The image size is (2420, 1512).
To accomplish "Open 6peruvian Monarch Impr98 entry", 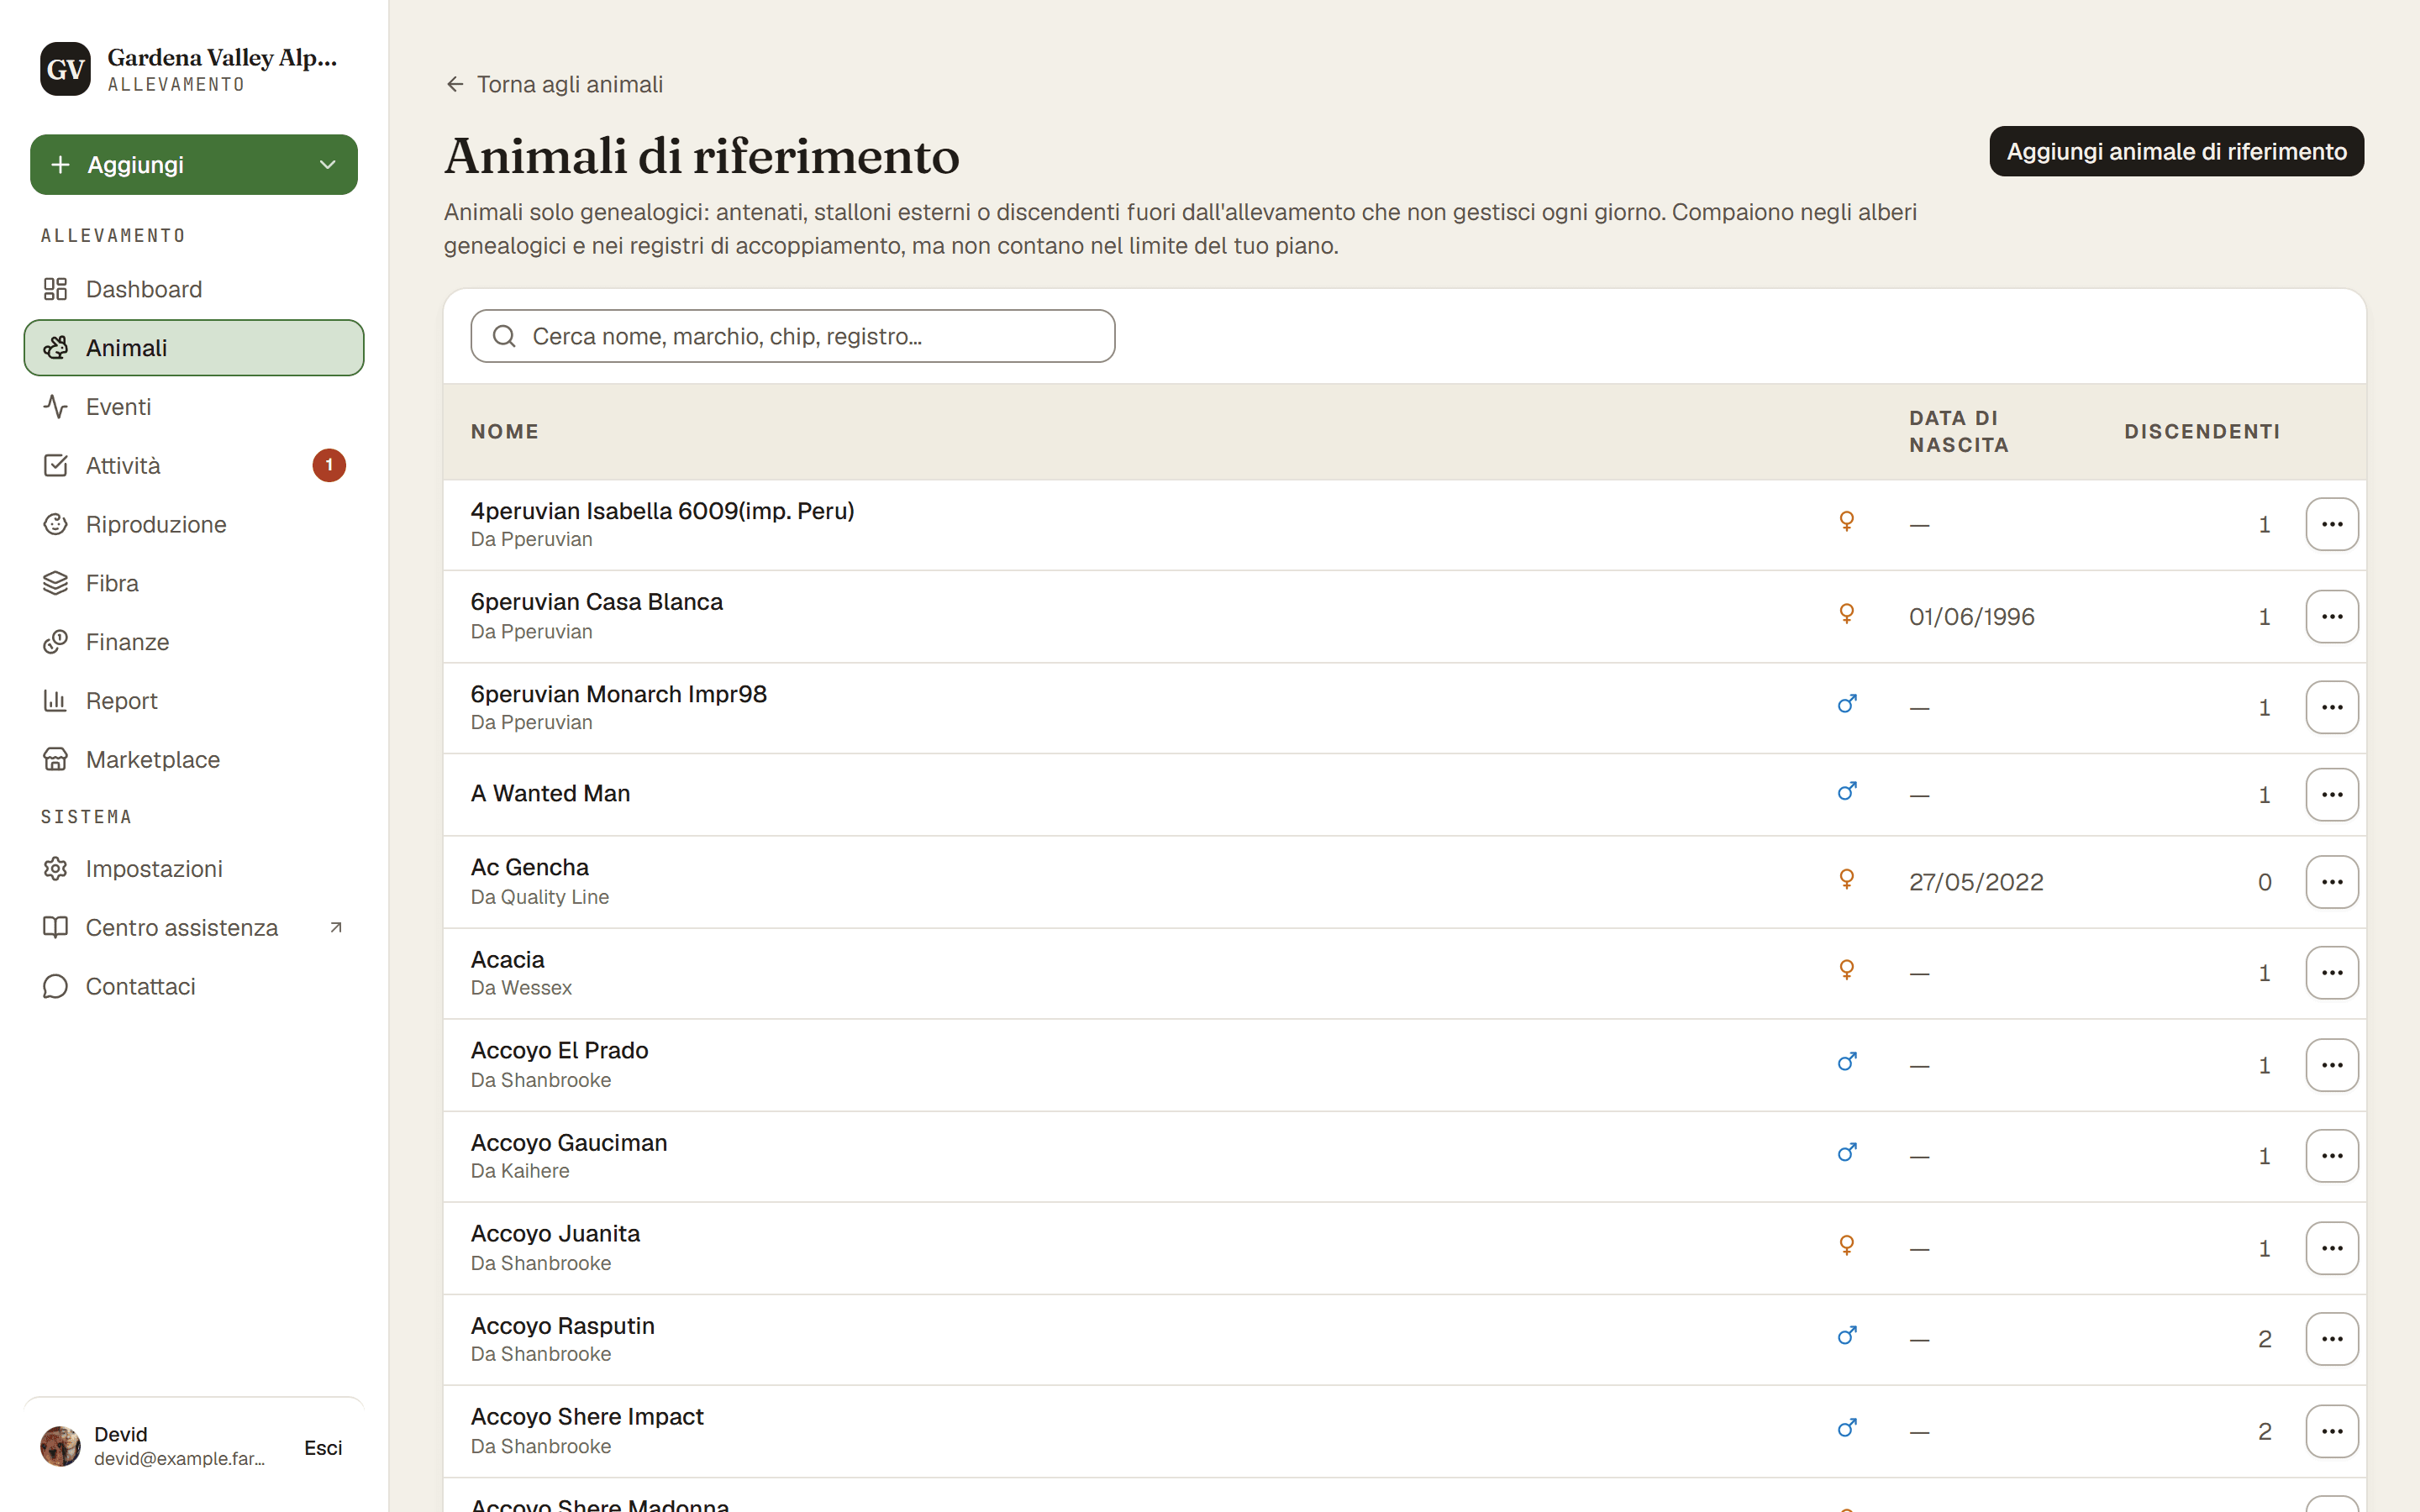I will pos(618,694).
